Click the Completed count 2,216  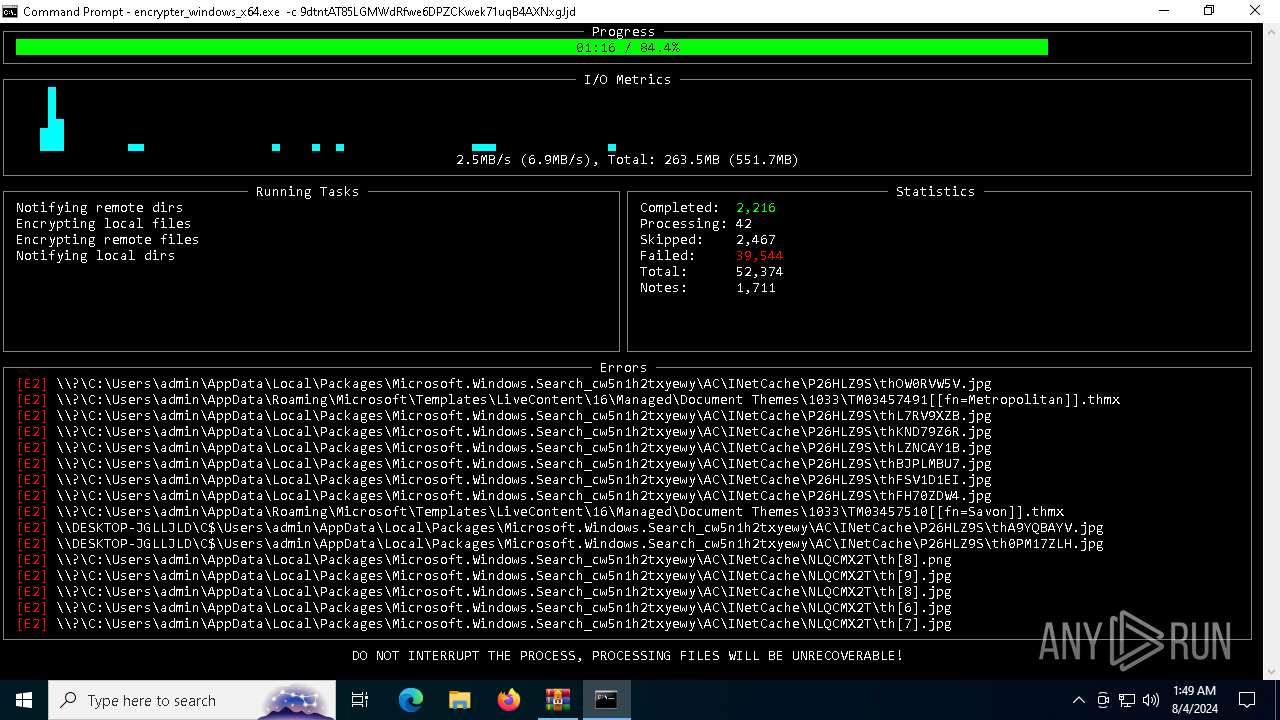click(x=756, y=207)
